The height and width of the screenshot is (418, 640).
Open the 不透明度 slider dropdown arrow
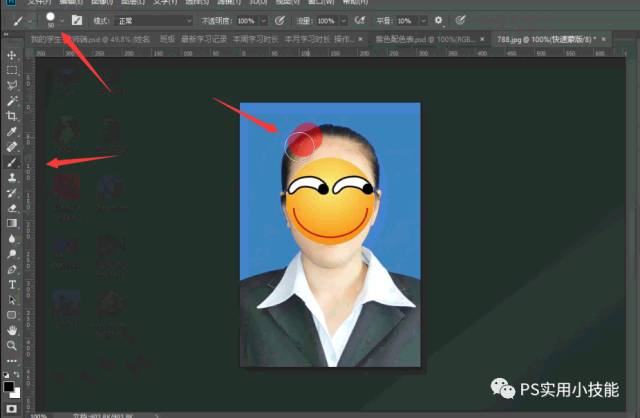[x=264, y=20]
